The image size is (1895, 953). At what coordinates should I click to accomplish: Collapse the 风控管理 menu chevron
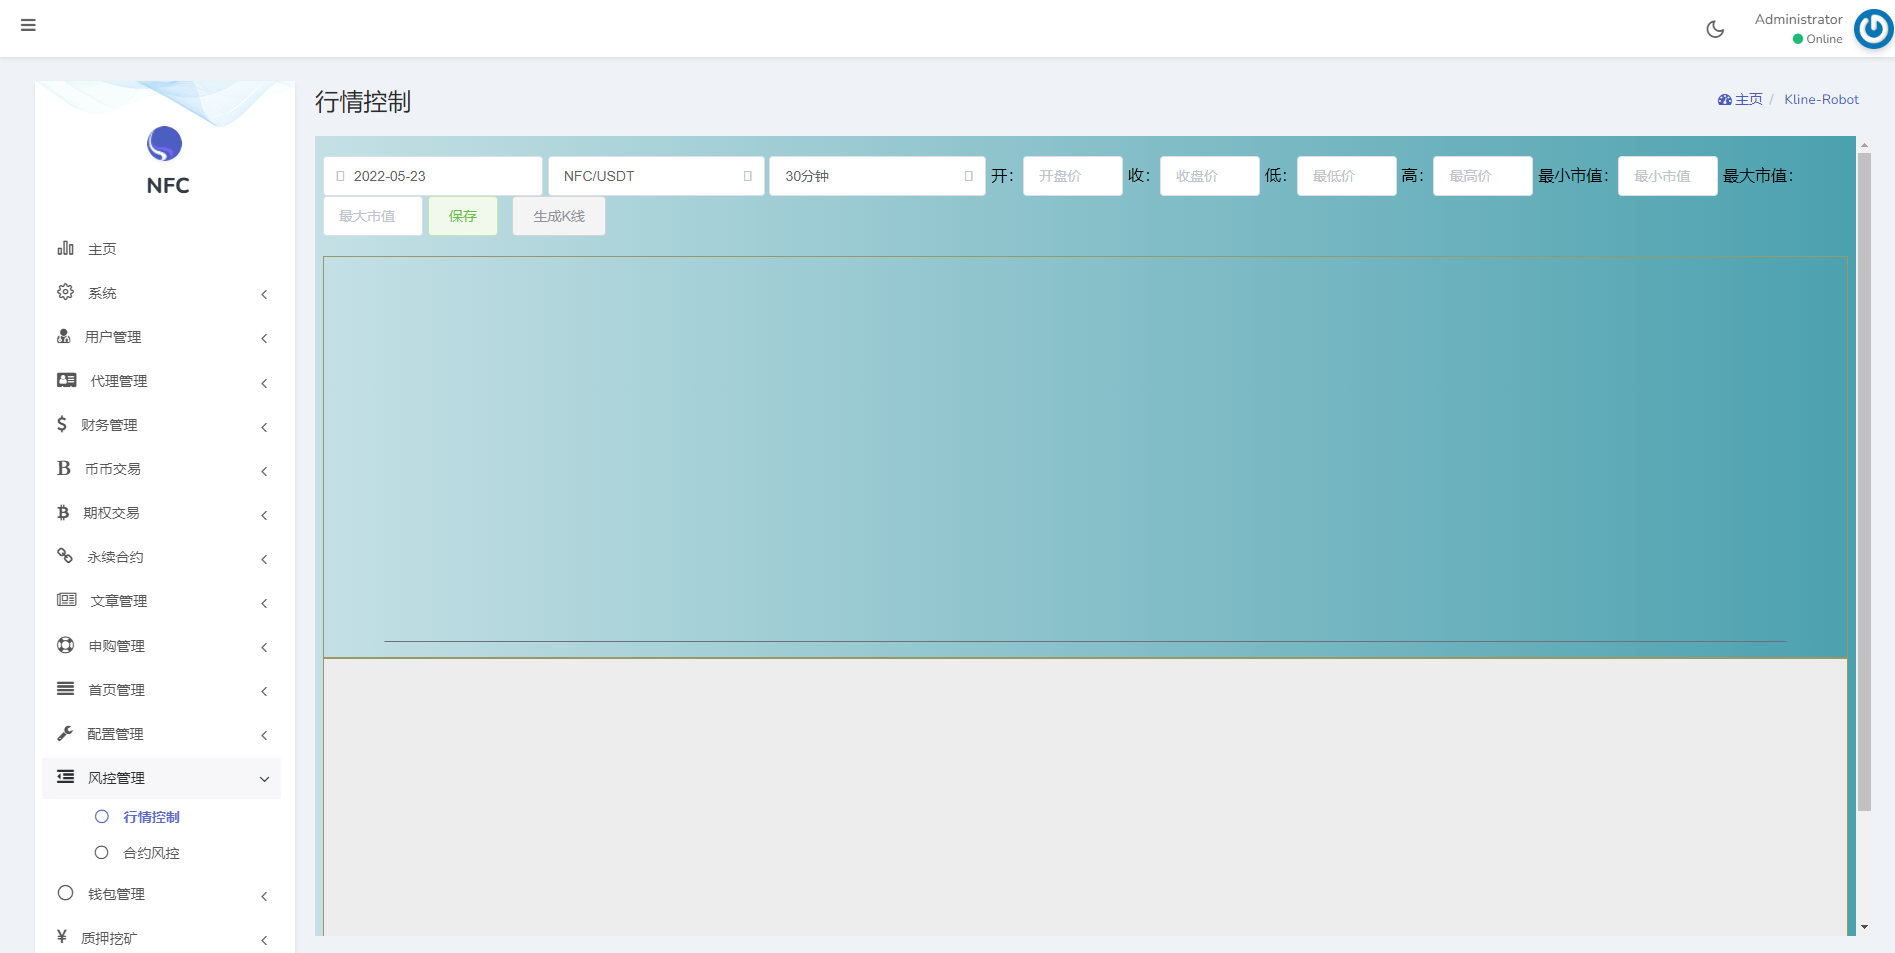tap(264, 779)
